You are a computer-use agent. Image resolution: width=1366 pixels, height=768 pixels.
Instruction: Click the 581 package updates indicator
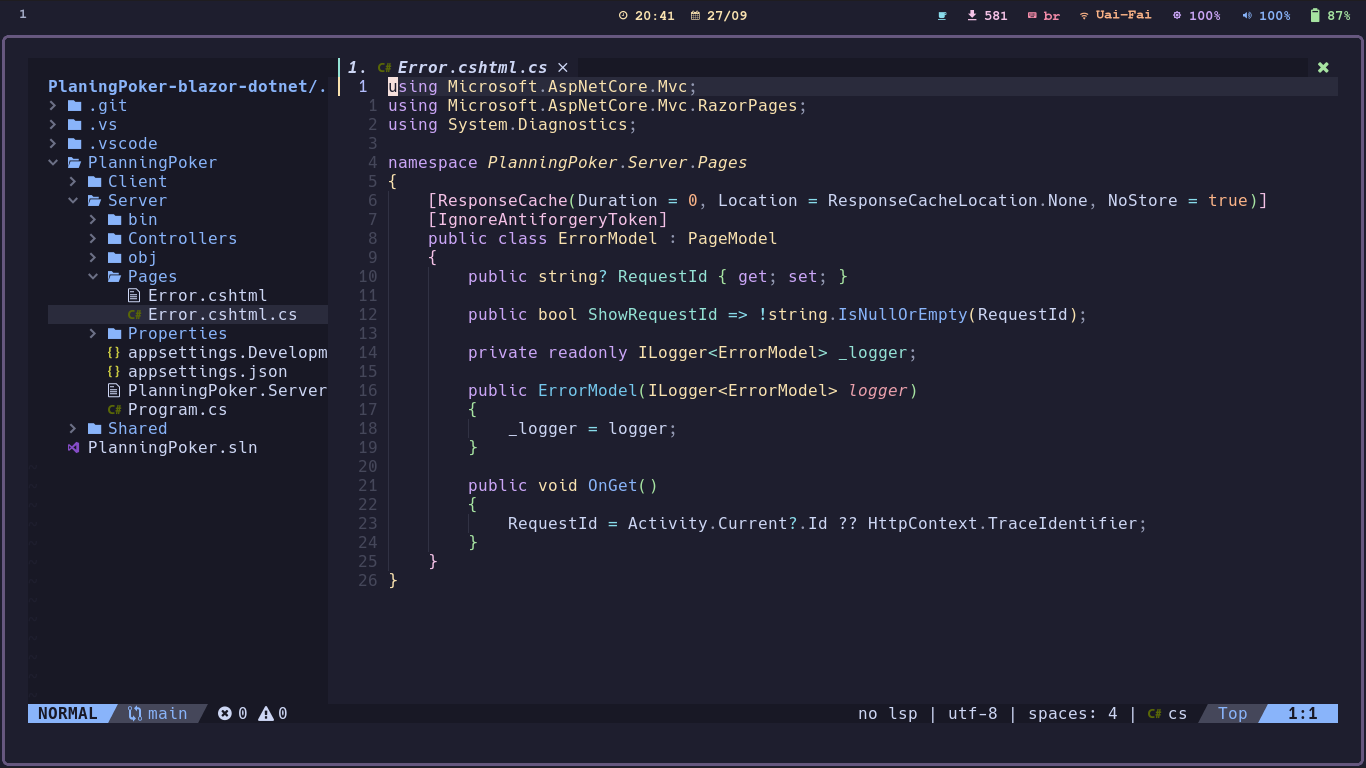point(987,15)
